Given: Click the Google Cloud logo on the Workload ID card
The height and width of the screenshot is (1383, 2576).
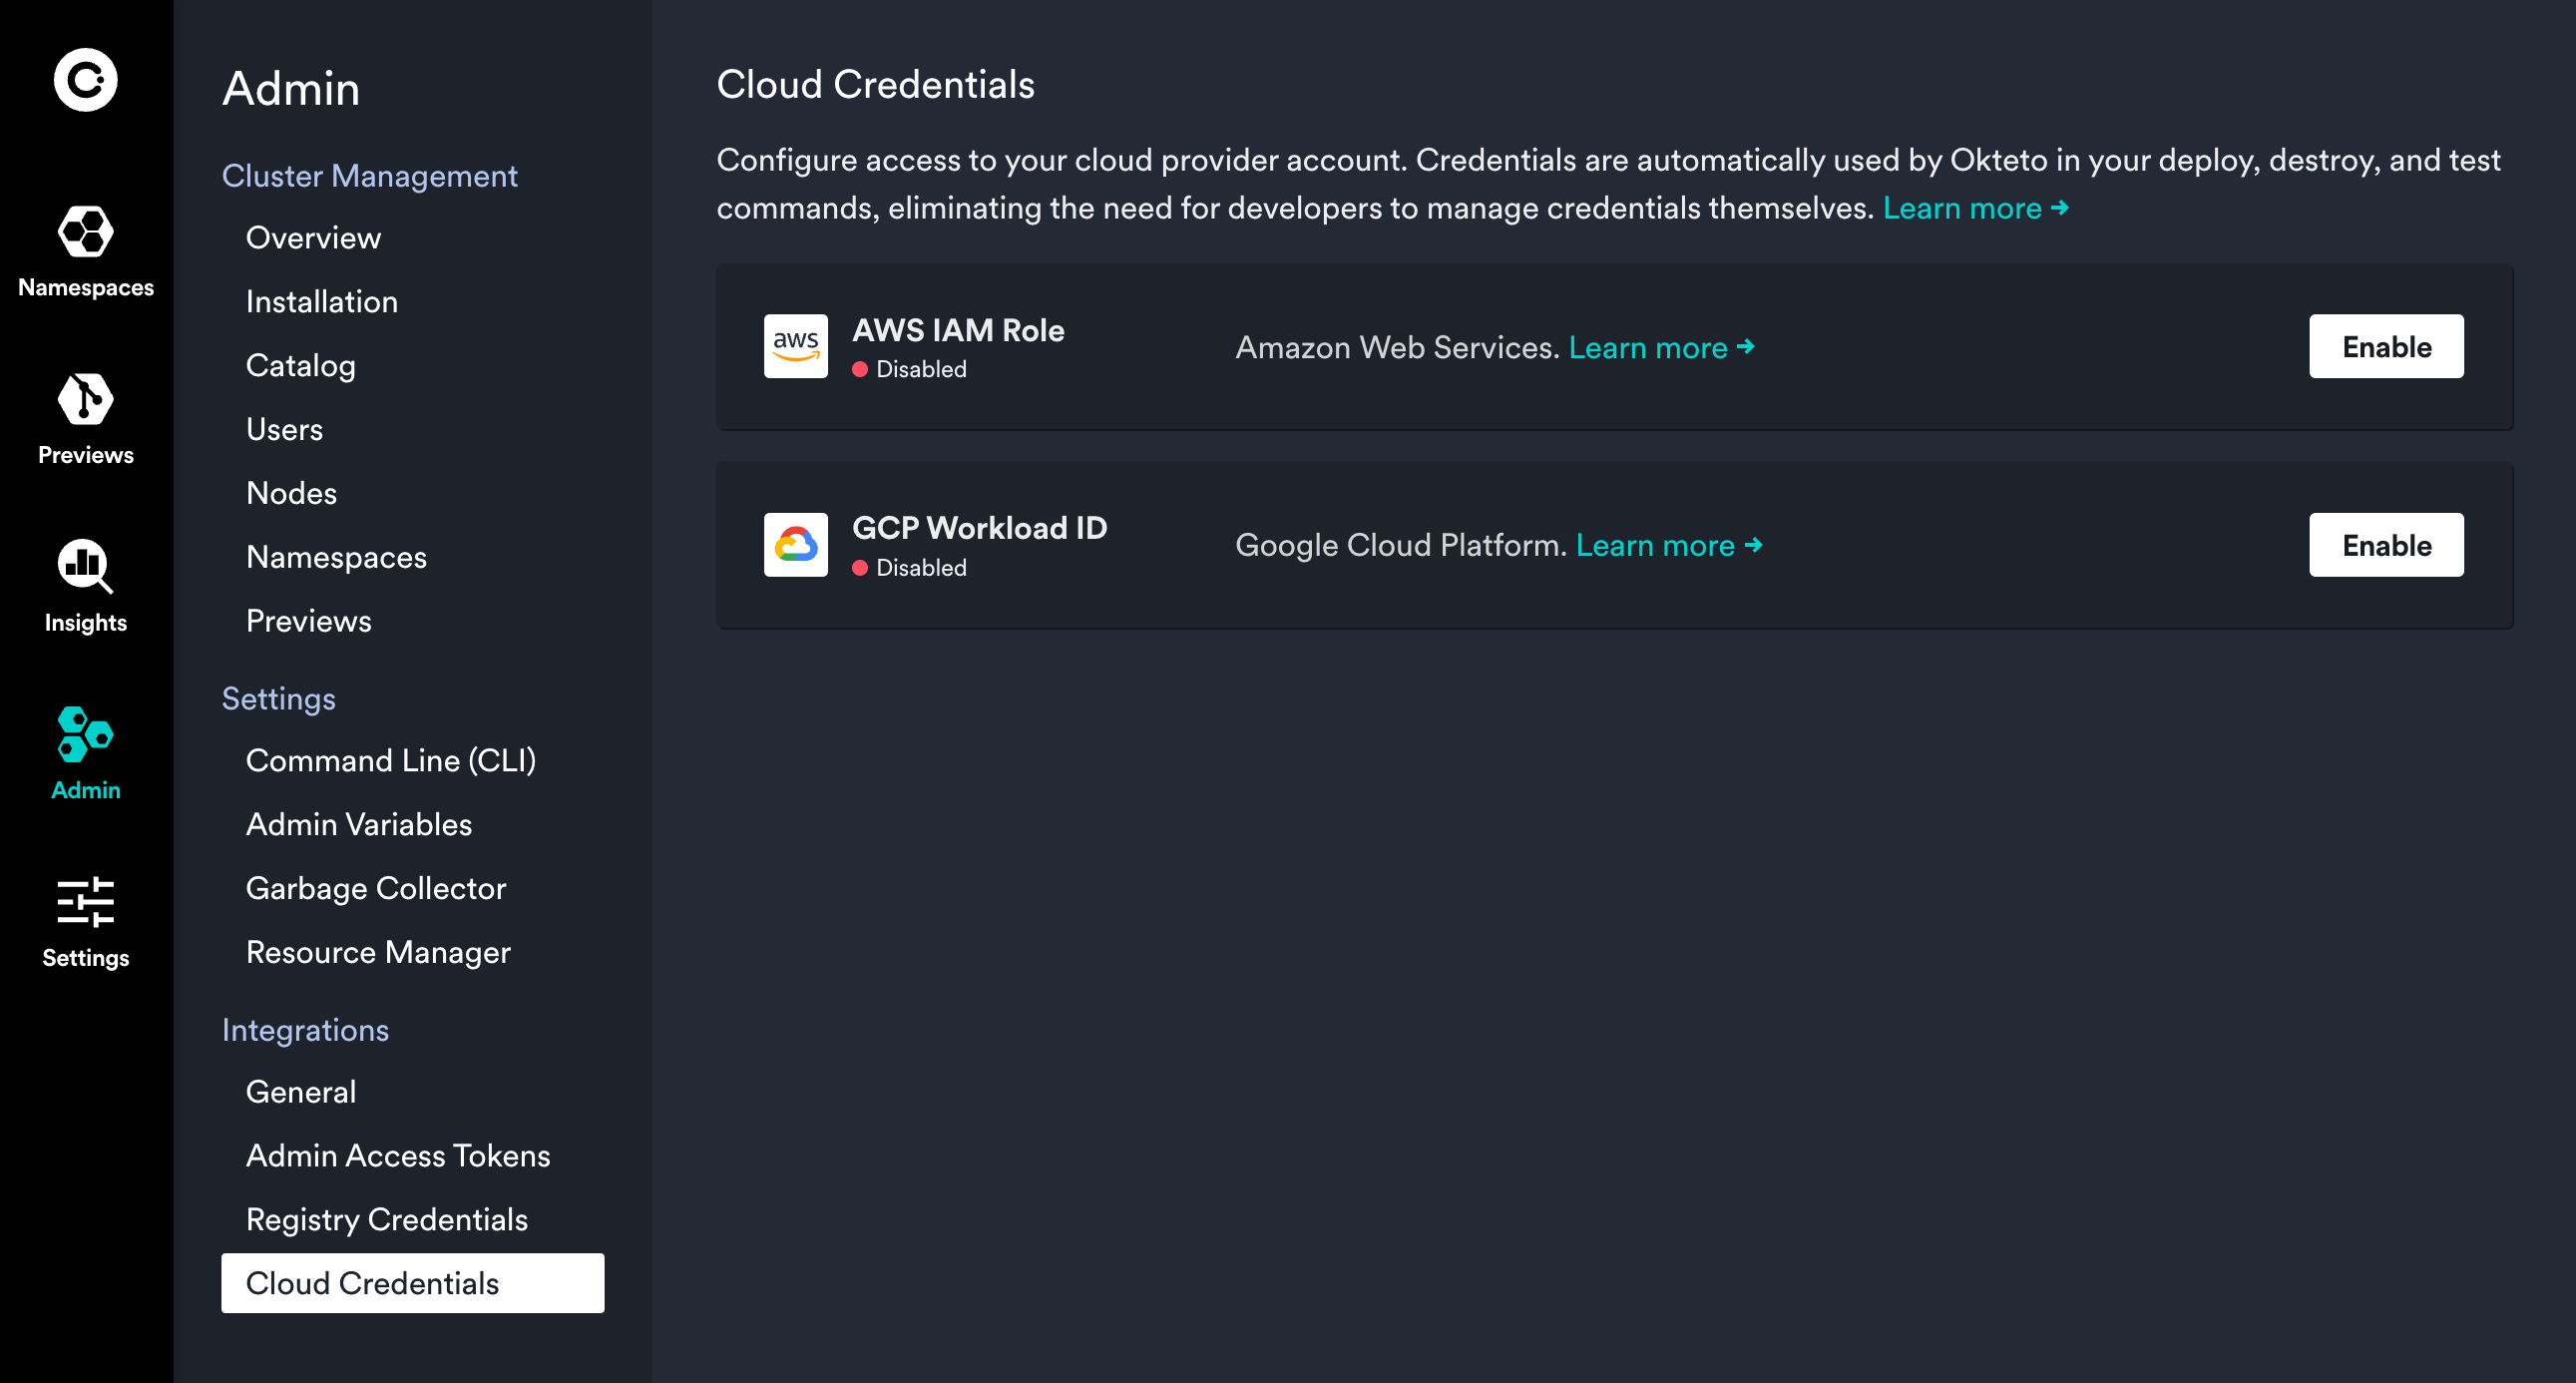Looking at the screenshot, I should (795, 544).
